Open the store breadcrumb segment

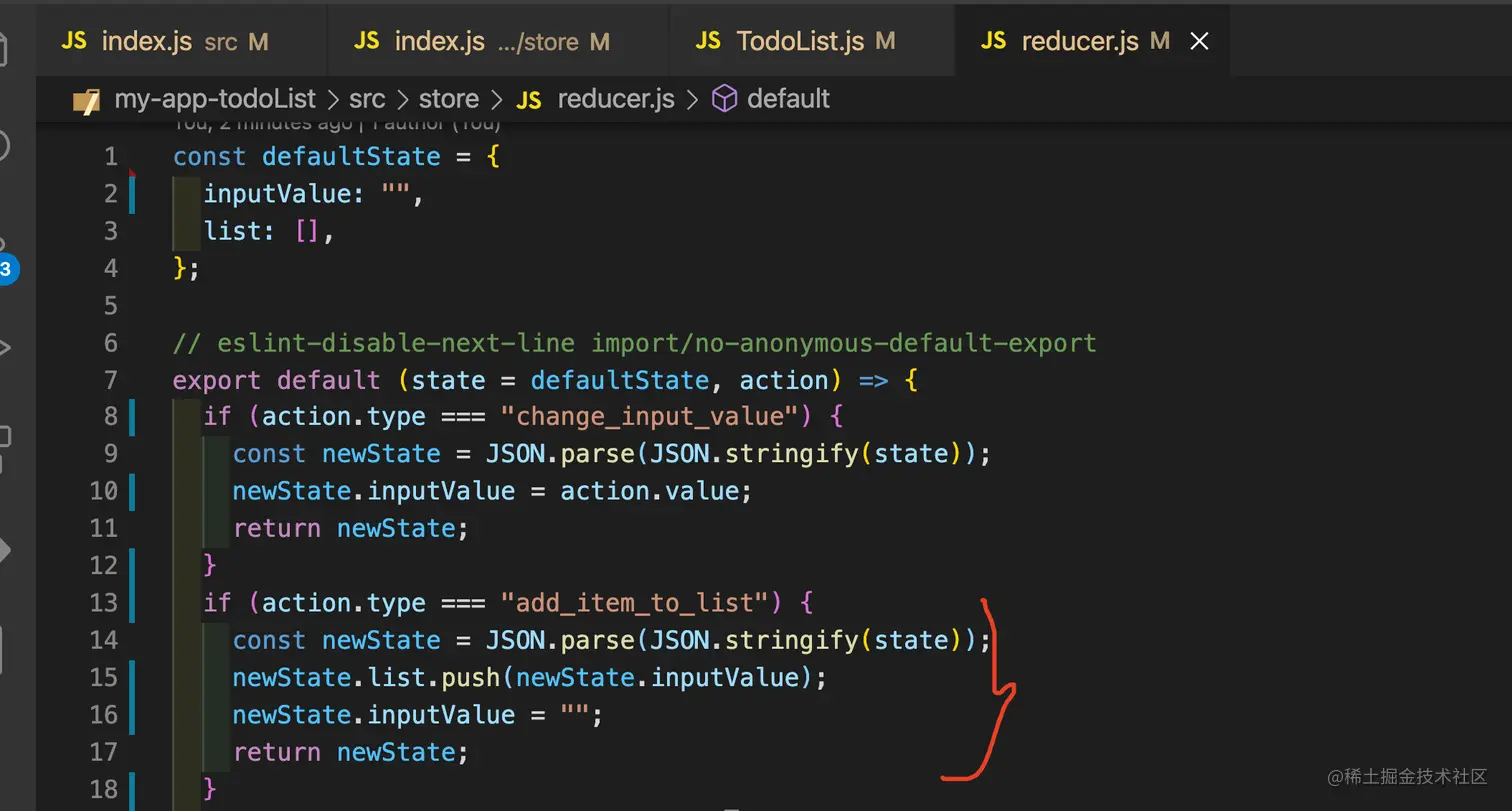pos(449,99)
